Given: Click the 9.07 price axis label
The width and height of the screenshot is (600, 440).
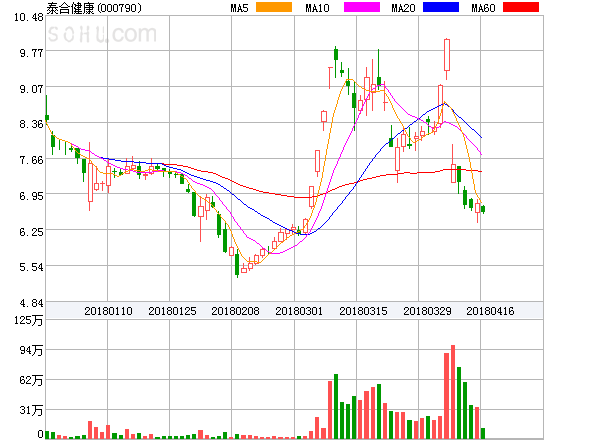Looking at the screenshot, I should 31,89.
